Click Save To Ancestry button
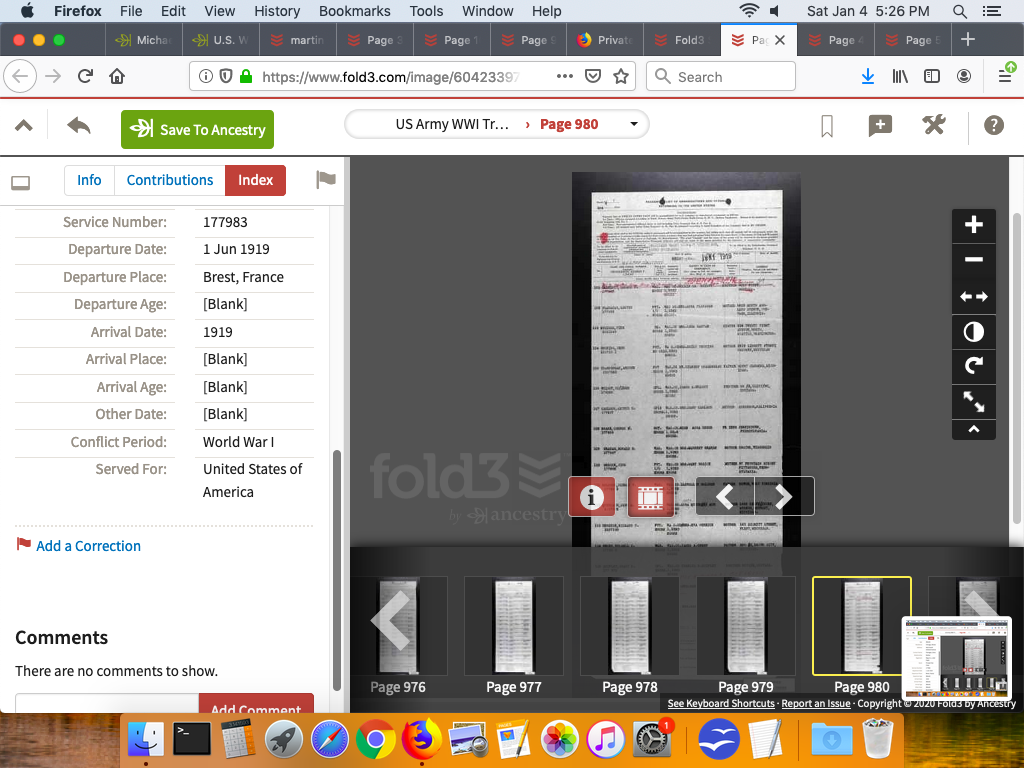 tap(197, 129)
